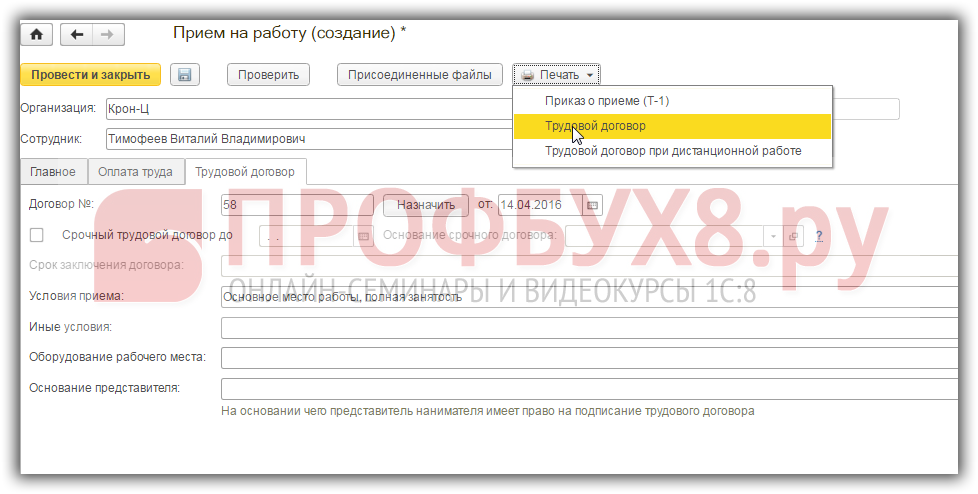Click the Проверить button

coord(268,75)
